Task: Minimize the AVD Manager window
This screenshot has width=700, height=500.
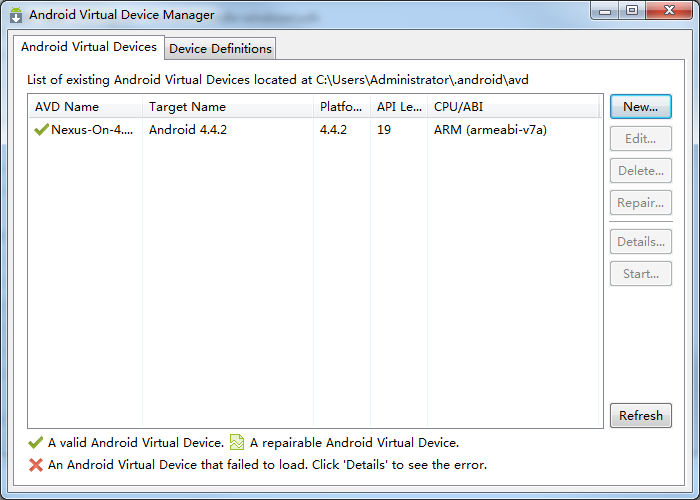Action: click(605, 11)
